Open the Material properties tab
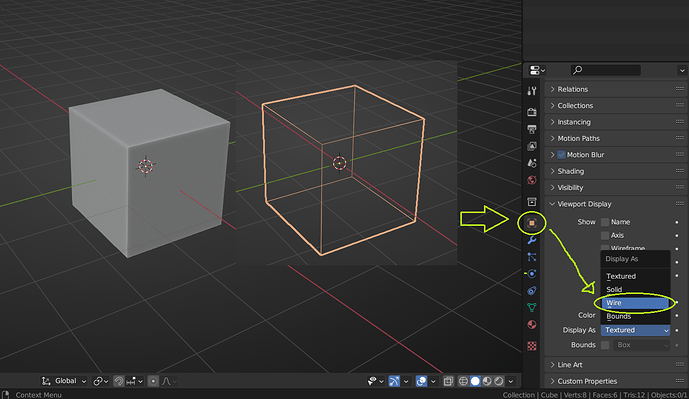 click(x=532, y=324)
